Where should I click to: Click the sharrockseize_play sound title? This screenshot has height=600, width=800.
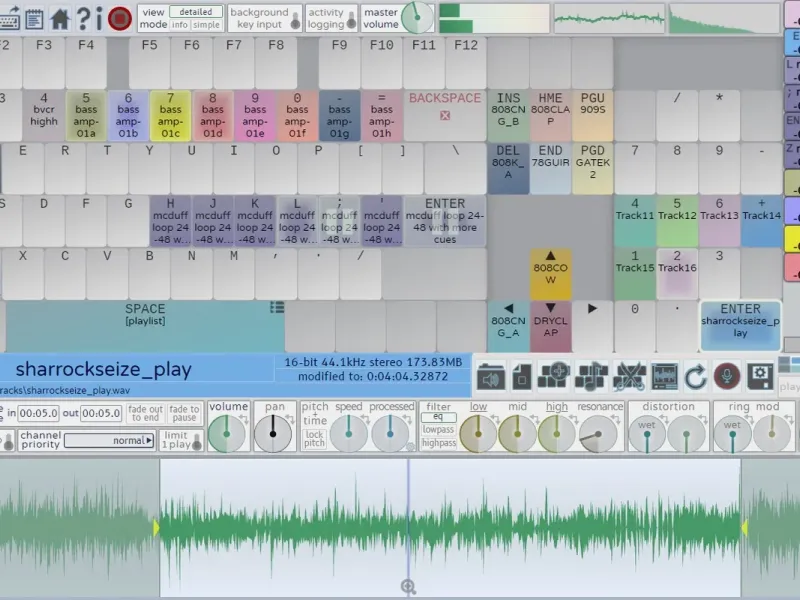coord(104,369)
